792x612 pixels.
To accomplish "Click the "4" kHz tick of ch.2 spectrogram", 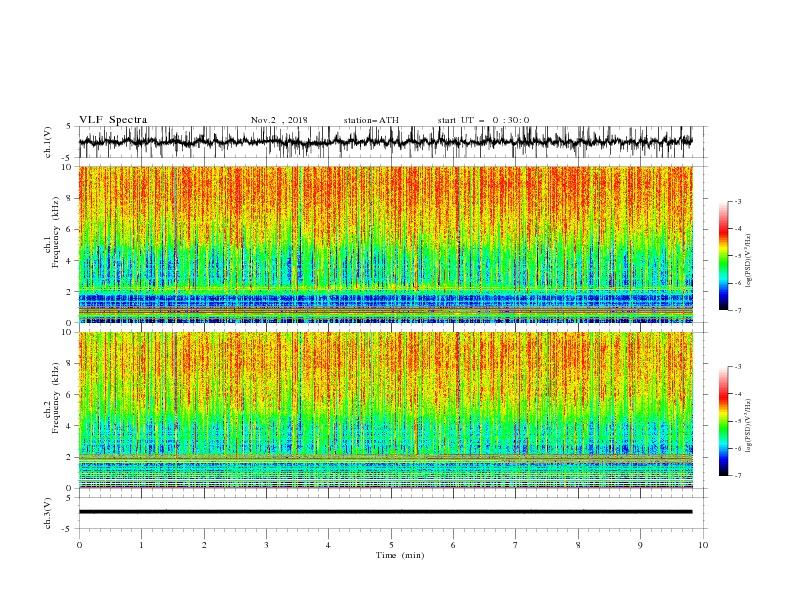I will click(71, 426).
